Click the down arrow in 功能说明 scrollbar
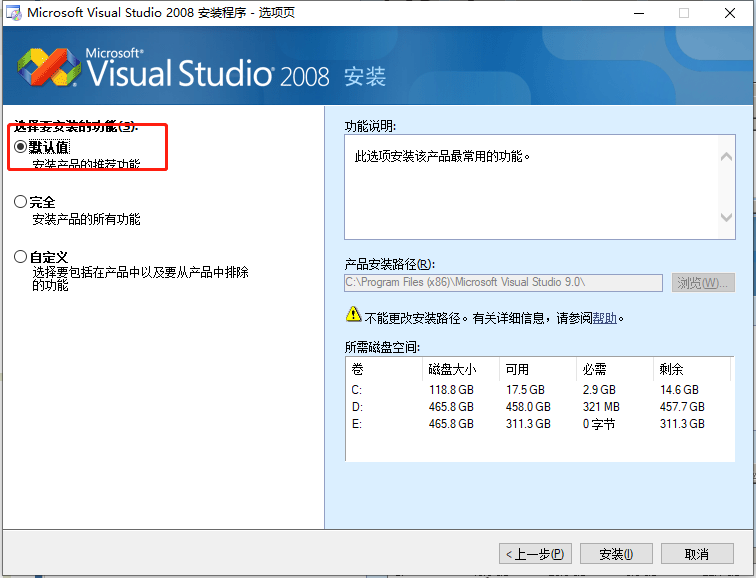 [x=727, y=218]
